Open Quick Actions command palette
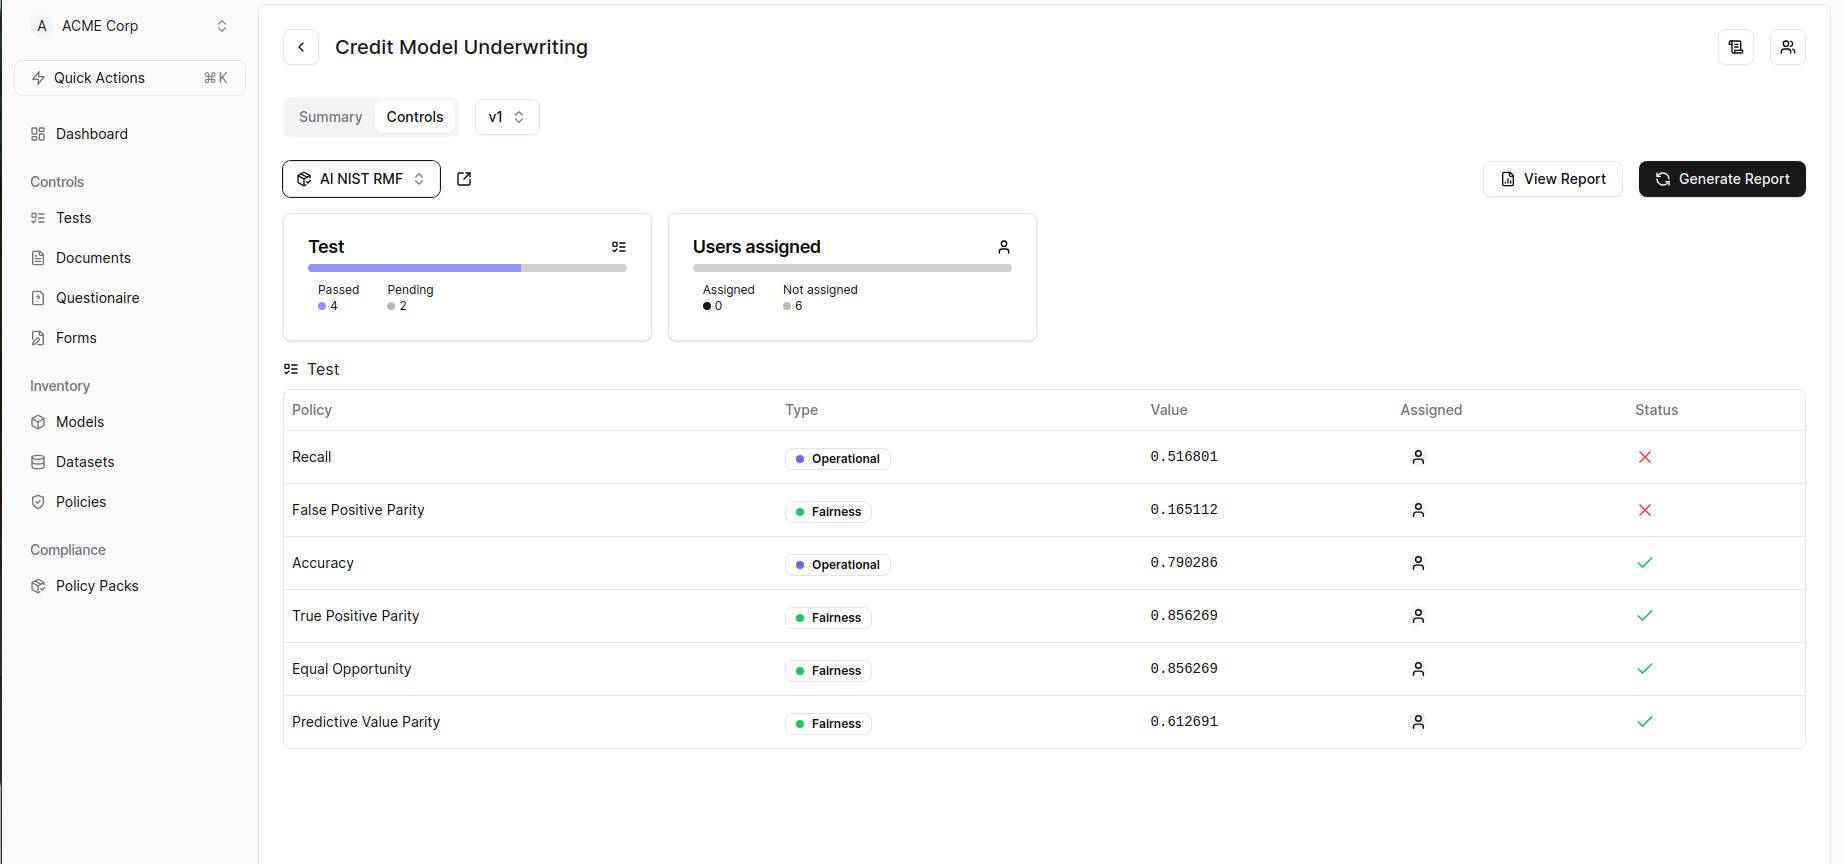This screenshot has height=864, width=1843. 130,78
